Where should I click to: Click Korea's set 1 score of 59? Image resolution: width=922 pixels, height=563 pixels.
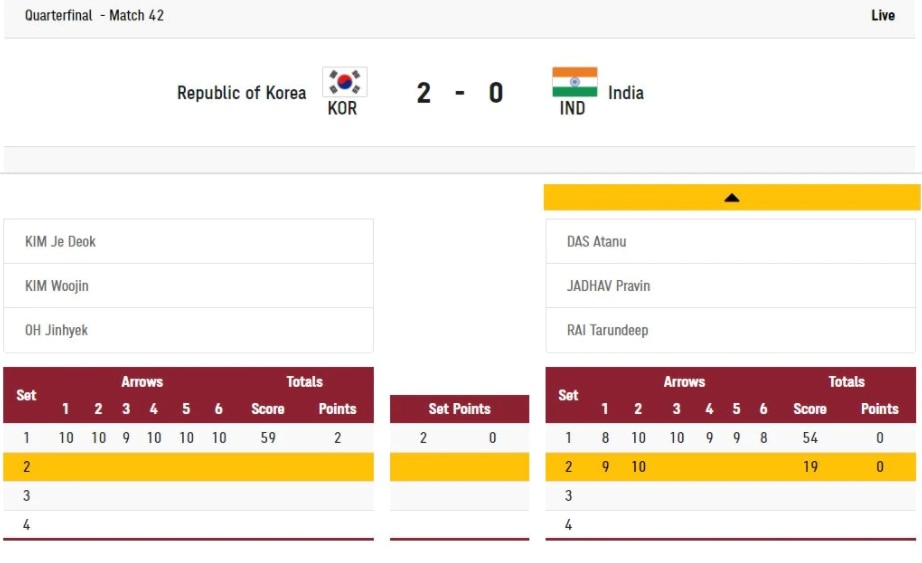267,438
